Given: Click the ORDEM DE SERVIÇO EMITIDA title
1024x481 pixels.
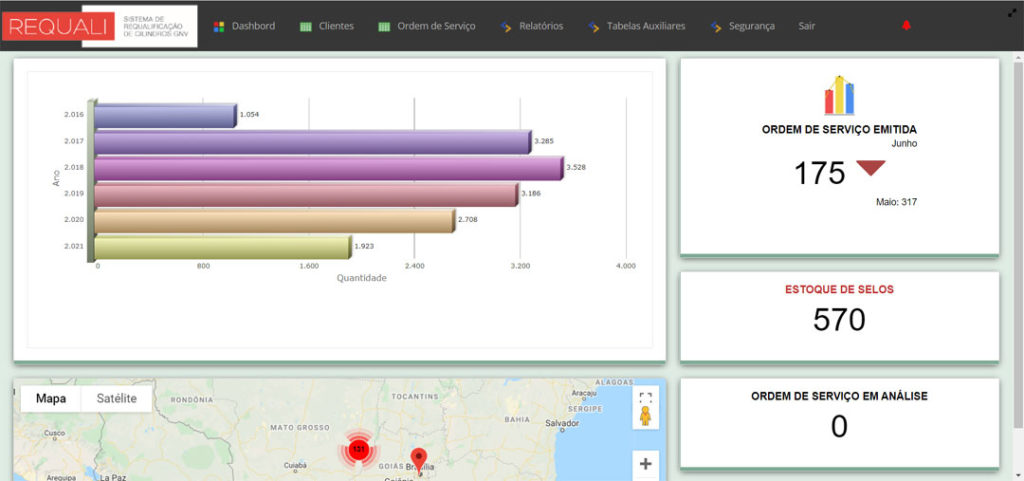Looking at the screenshot, I should tap(839, 129).
